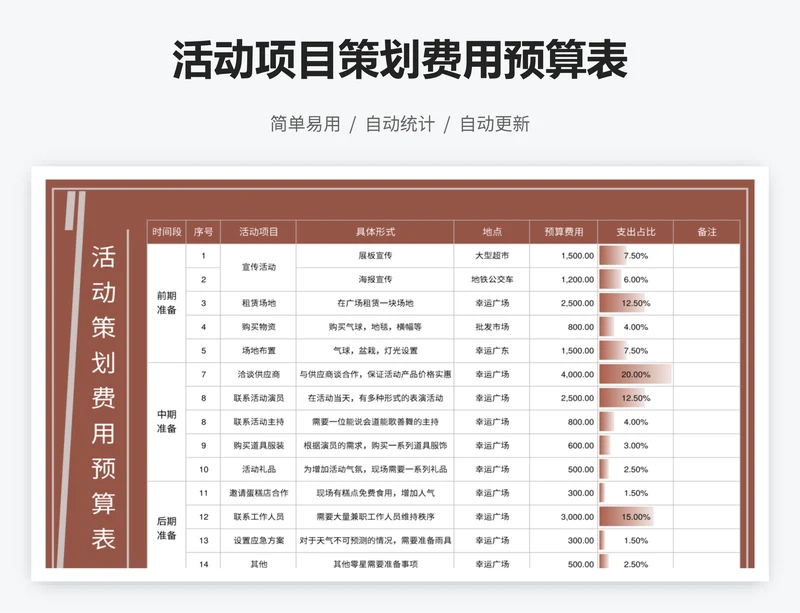Click the 2,500.00 budget for 租赁场地
This screenshot has height=613, width=800.
pyautogui.click(x=564, y=303)
